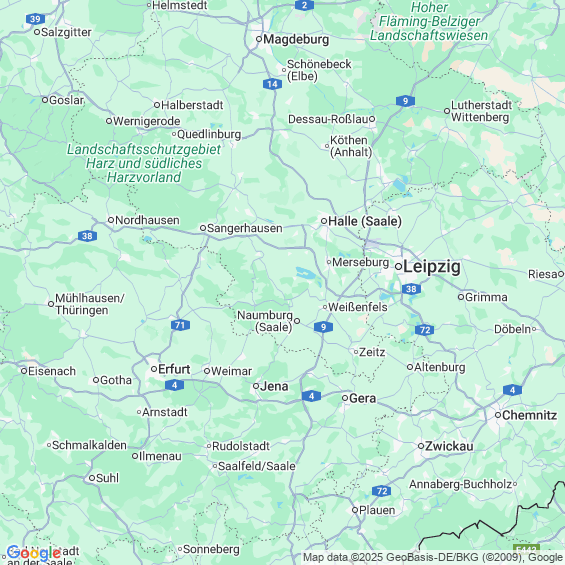Select the Jena city label
Image resolution: width=565 pixels, height=565 pixels.
(274, 386)
